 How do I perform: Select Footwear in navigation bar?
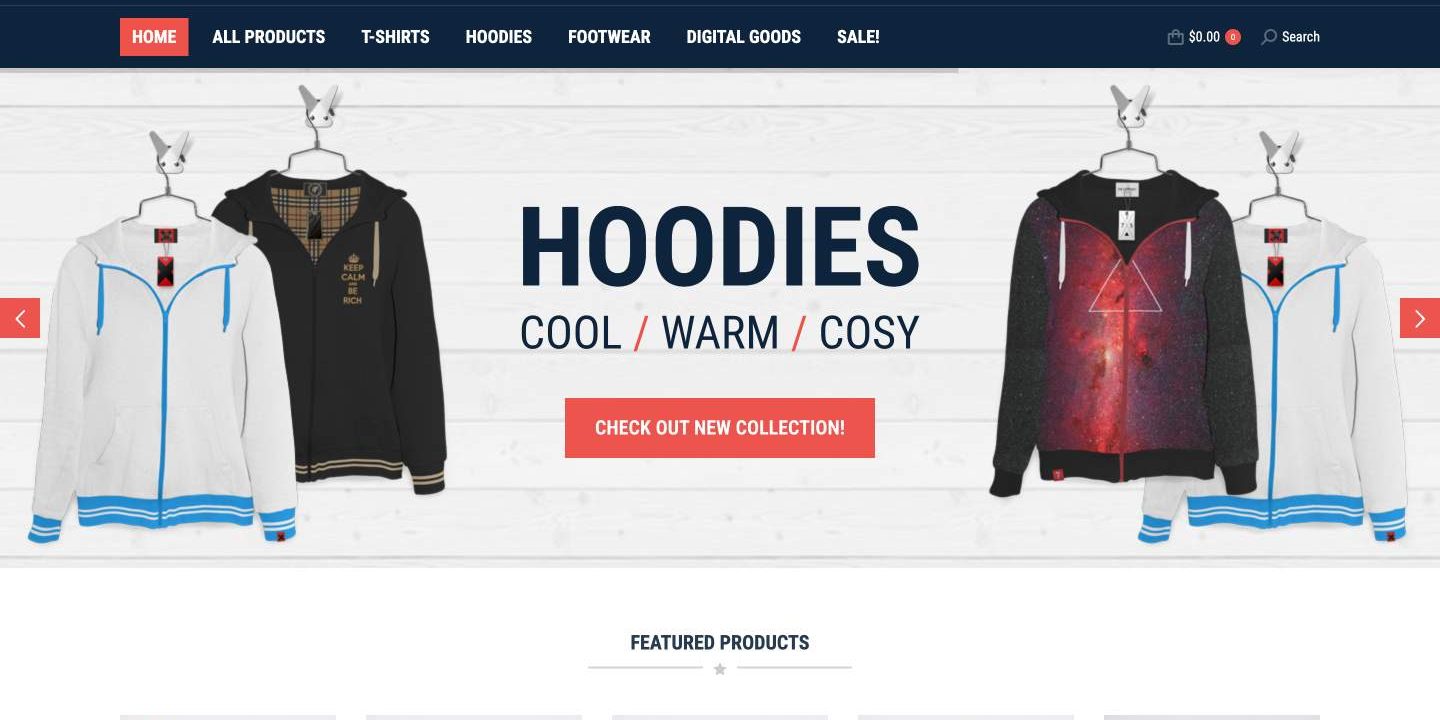(x=609, y=37)
